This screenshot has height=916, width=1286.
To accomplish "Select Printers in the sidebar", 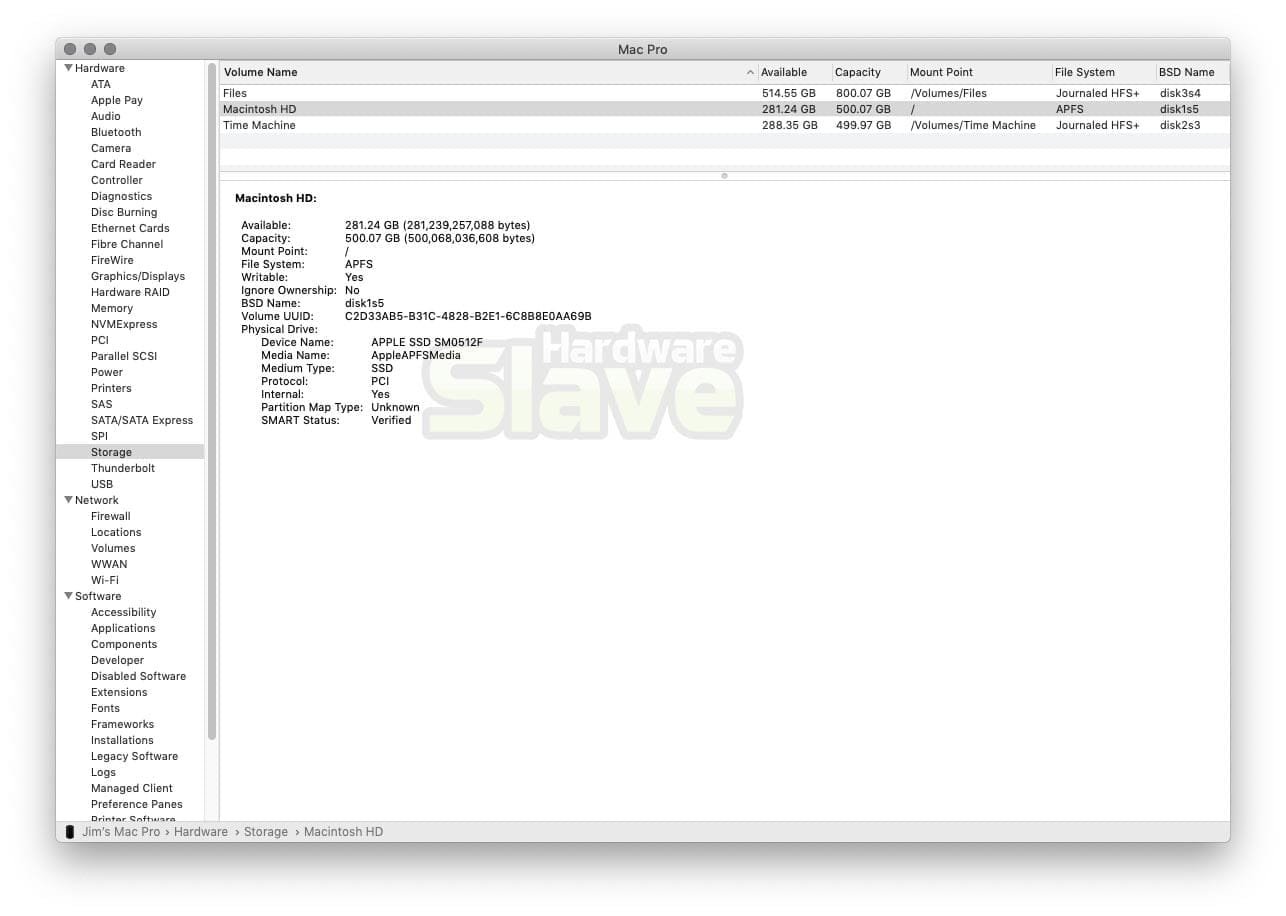I will [111, 388].
